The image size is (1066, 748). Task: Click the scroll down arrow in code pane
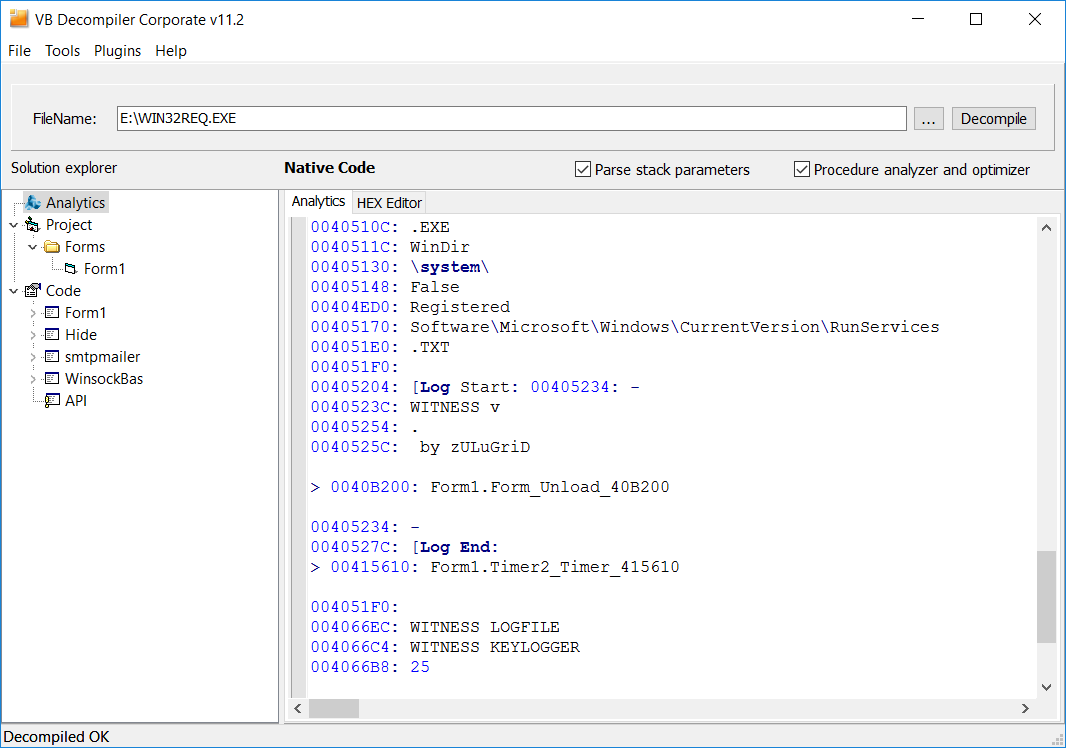1046,687
